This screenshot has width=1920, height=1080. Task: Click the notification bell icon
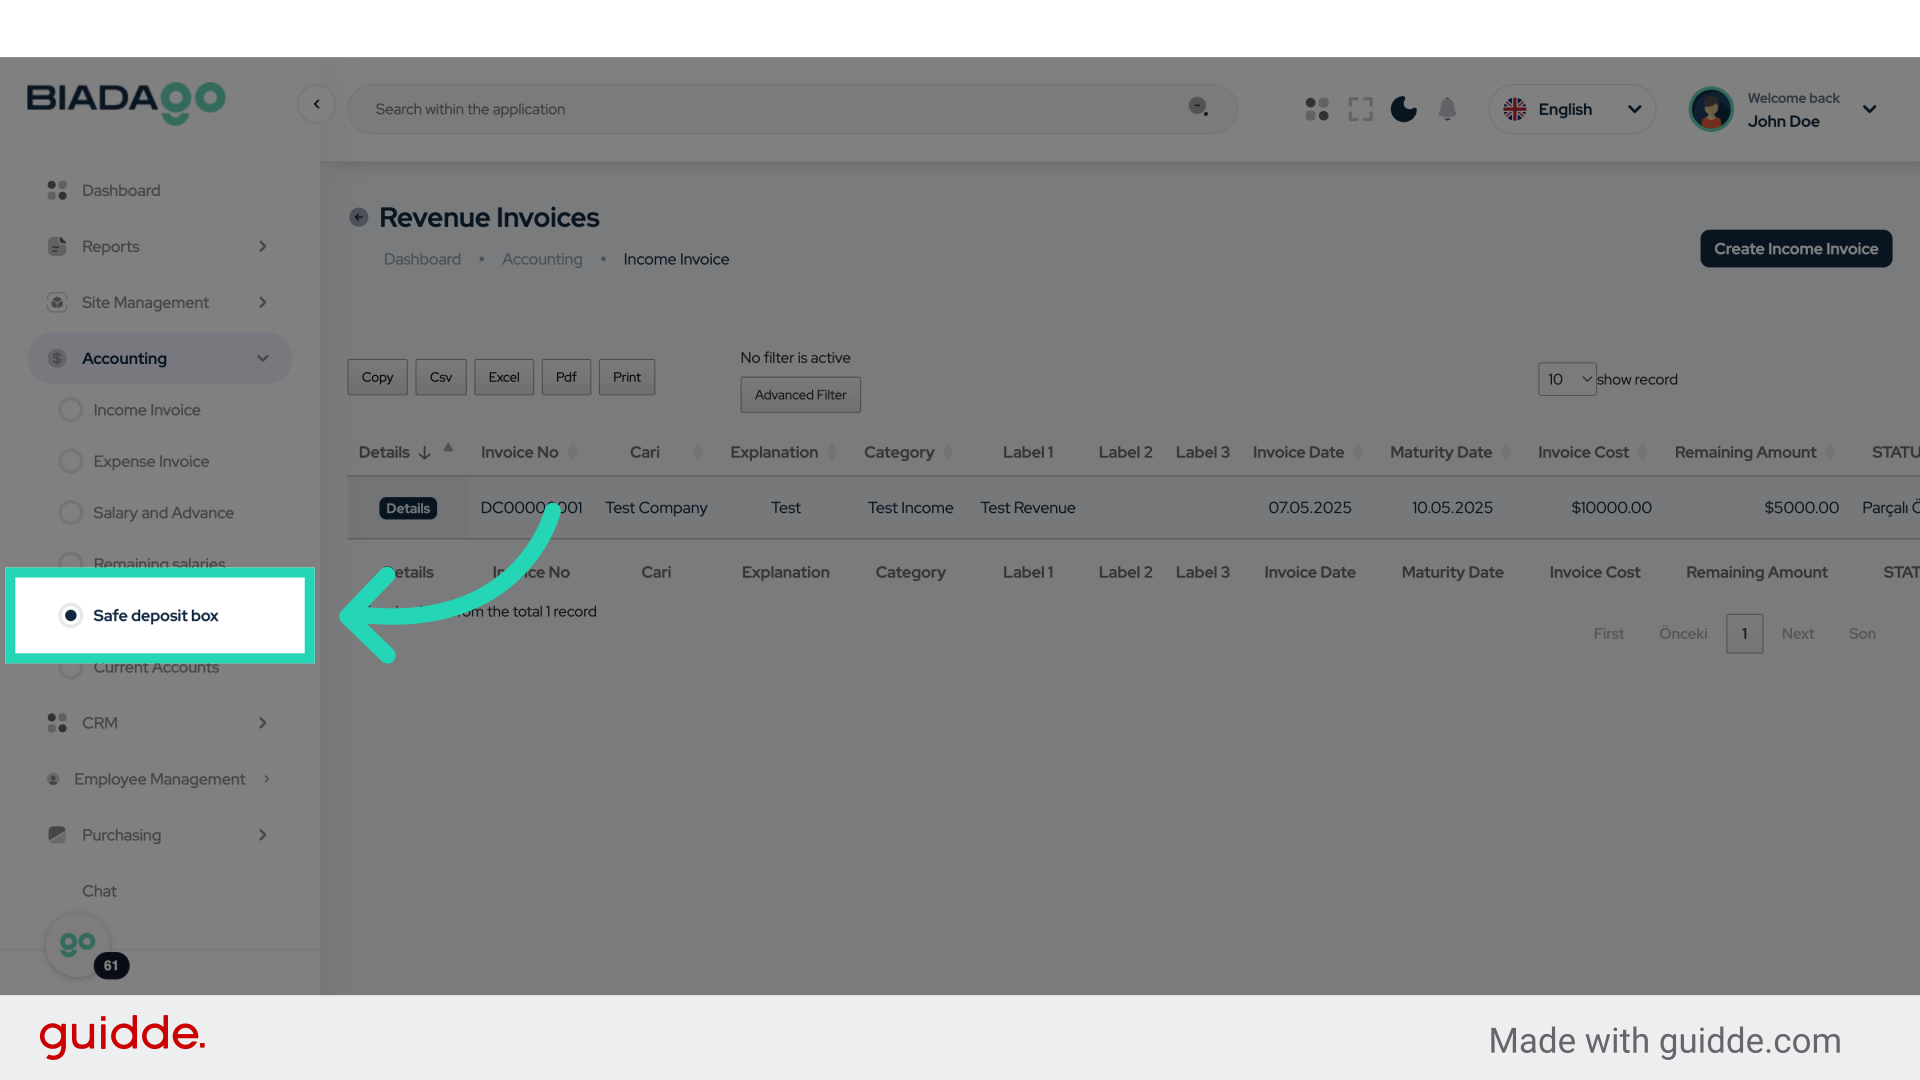(1447, 109)
